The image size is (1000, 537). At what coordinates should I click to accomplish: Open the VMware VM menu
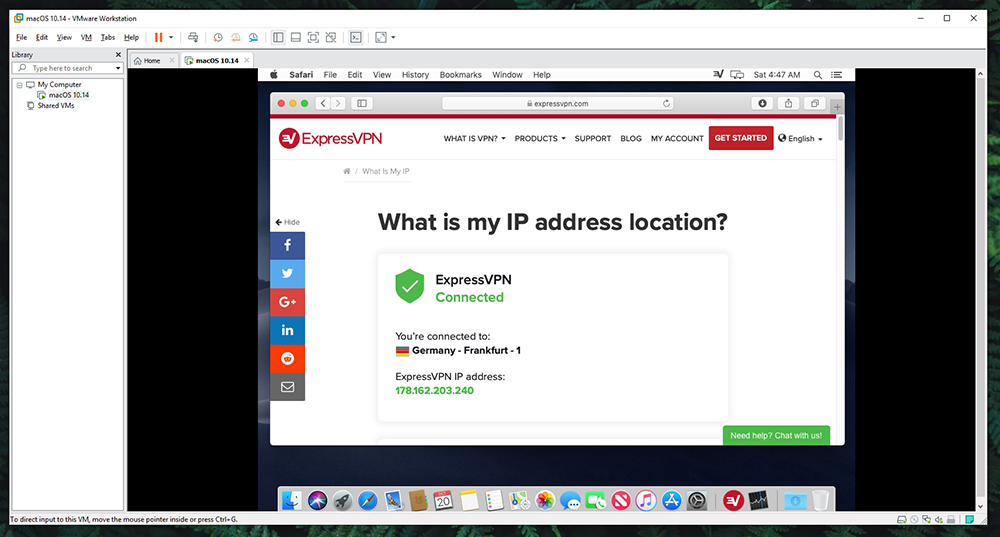(86, 38)
